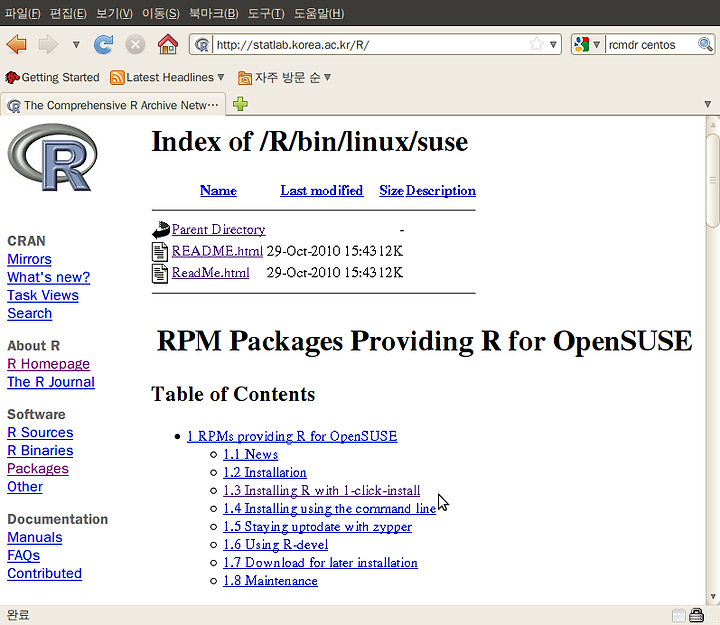Open the R Sources link
Viewport: 720px width, 625px height.
pos(40,433)
